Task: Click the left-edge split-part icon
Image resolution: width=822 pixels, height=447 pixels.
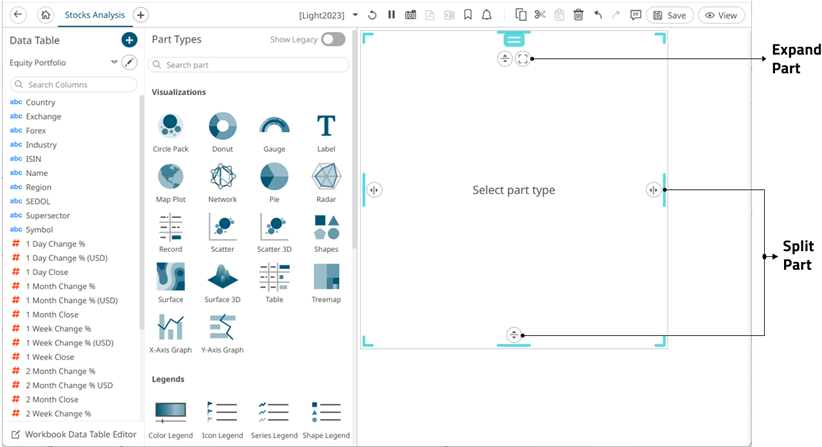Action: (374, 190)
